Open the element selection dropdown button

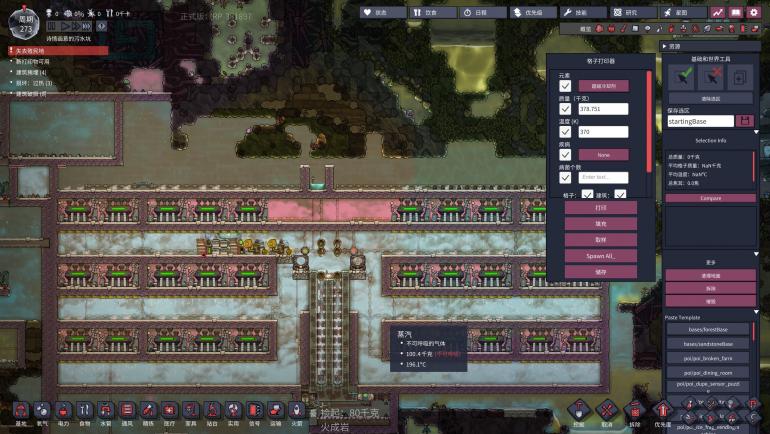pyautogui.click(x=604, y=86)
